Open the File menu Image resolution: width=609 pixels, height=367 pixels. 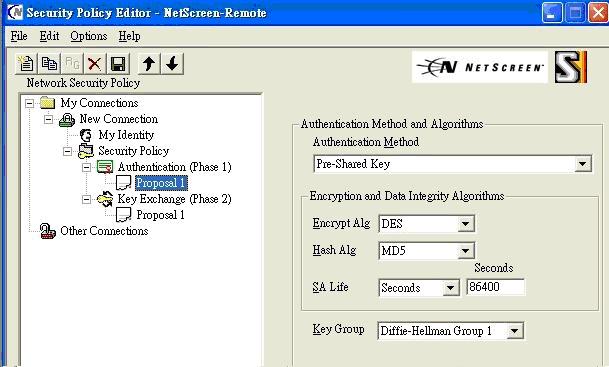point(19,36)
